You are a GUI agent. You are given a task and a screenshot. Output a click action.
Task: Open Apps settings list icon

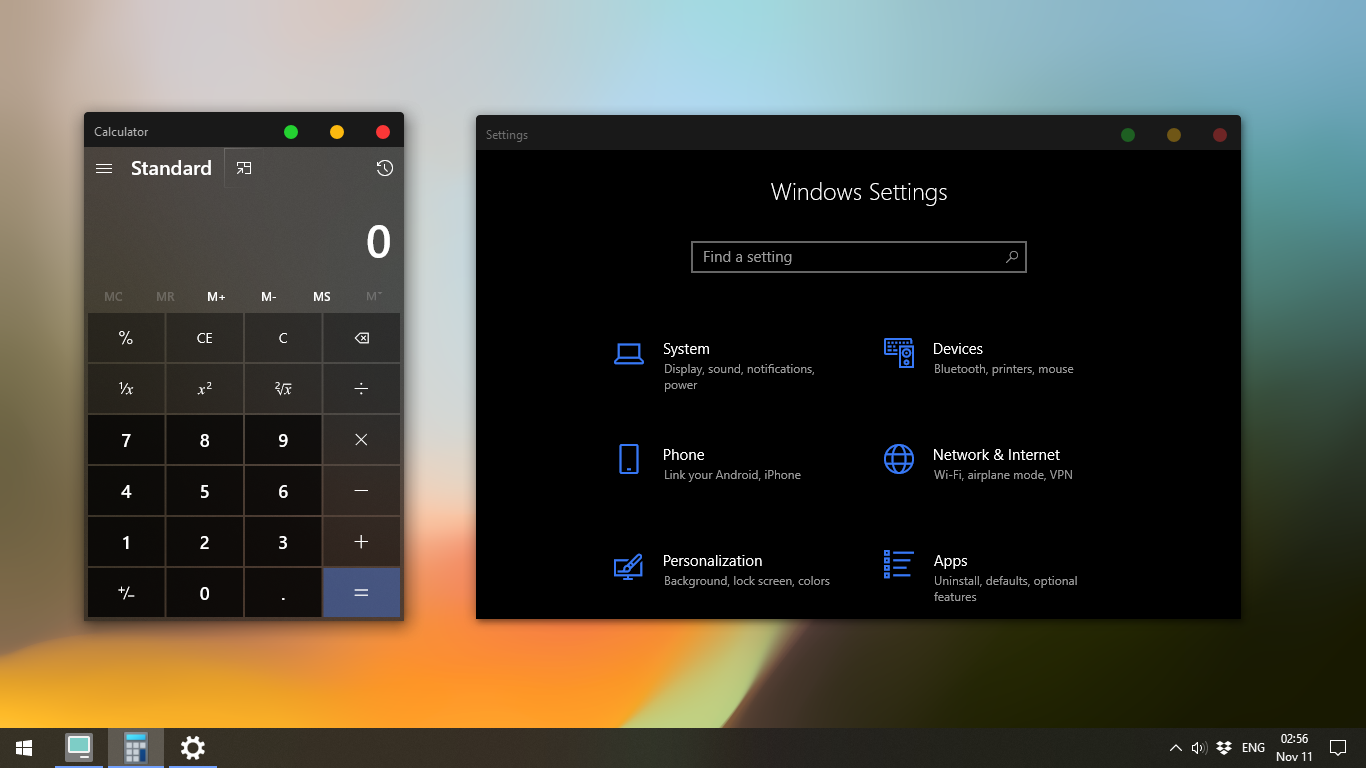899,564
